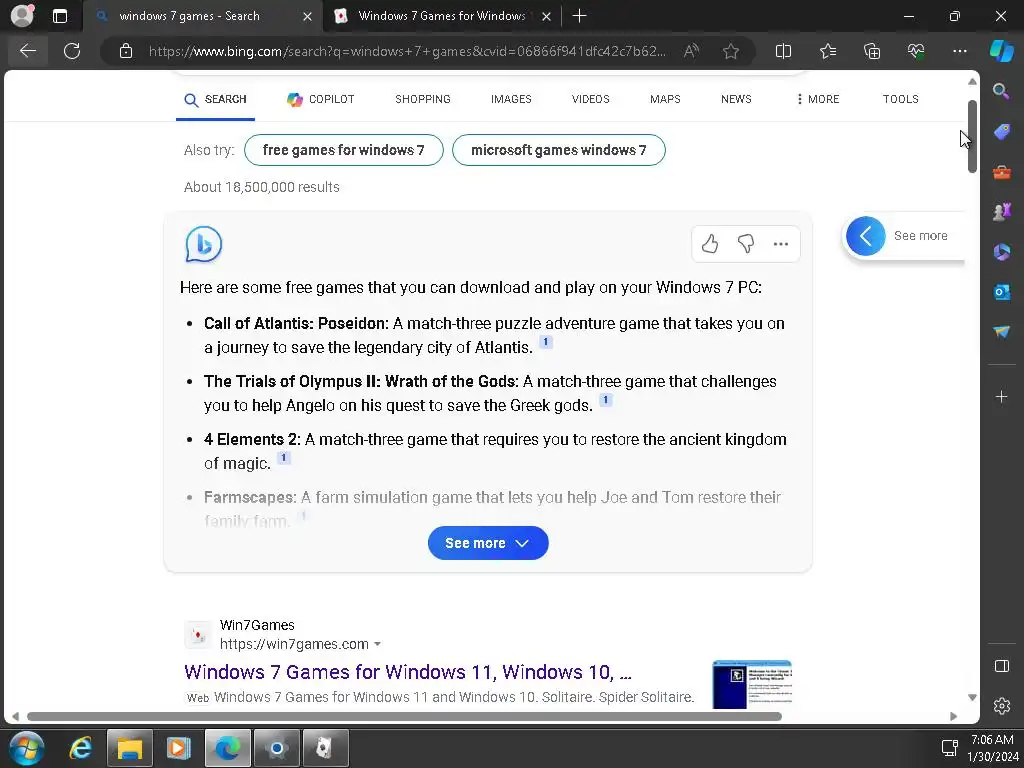Open the Split screen icon
This screenshot has width=1024, height=768.
(x=783, y=51)
